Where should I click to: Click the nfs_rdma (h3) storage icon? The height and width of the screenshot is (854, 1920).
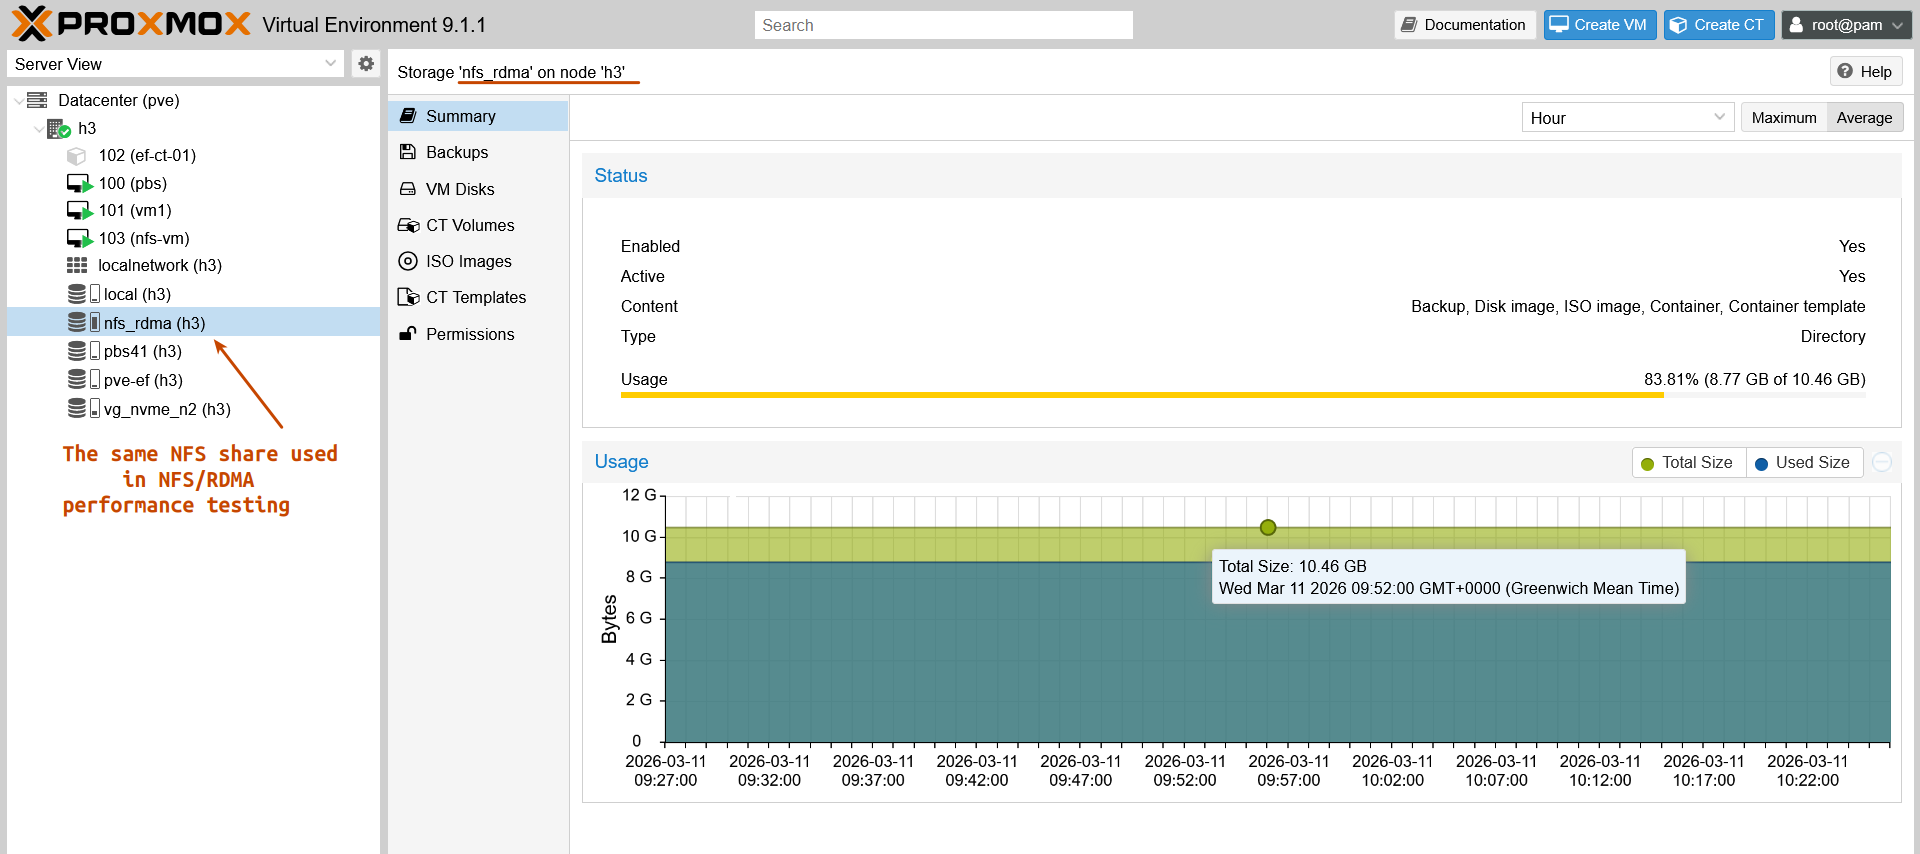[83, 322]
